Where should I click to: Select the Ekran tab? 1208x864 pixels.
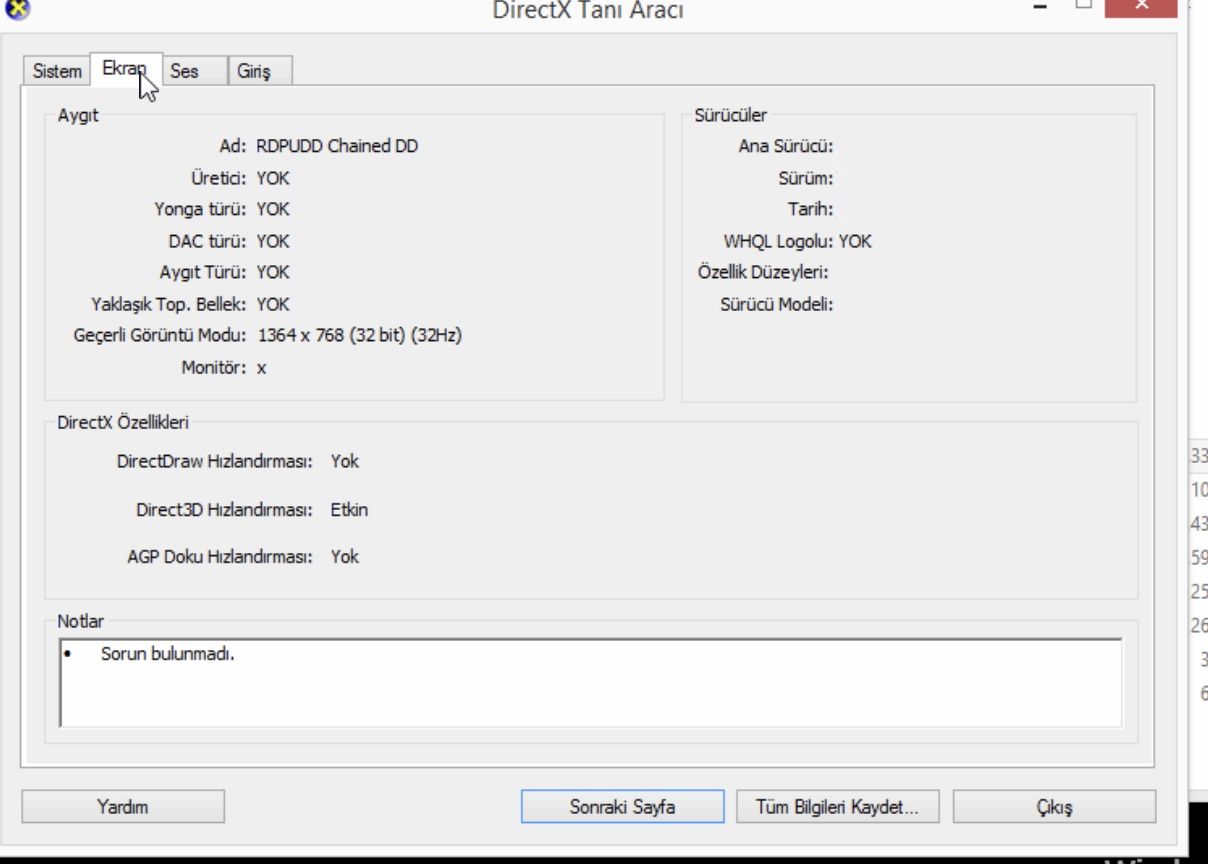coord(126,69)
